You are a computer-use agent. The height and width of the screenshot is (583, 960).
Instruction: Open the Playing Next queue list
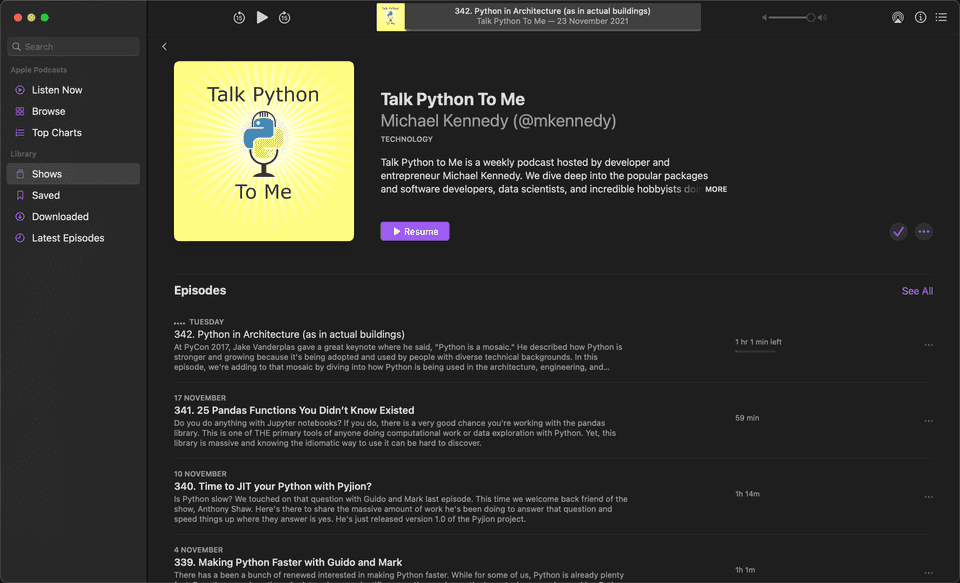(941, 17)
